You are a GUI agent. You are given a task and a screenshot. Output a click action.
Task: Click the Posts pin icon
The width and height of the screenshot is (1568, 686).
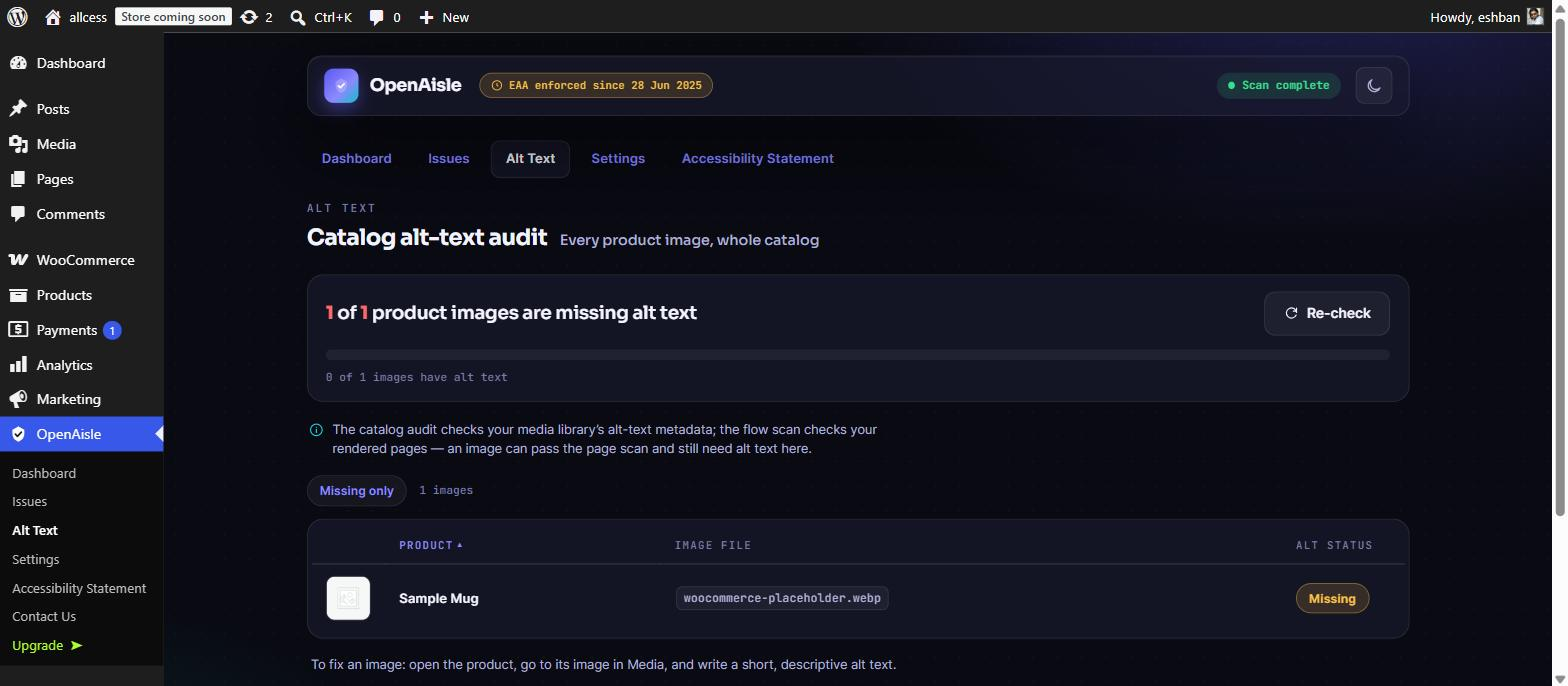tap(18, 109)
